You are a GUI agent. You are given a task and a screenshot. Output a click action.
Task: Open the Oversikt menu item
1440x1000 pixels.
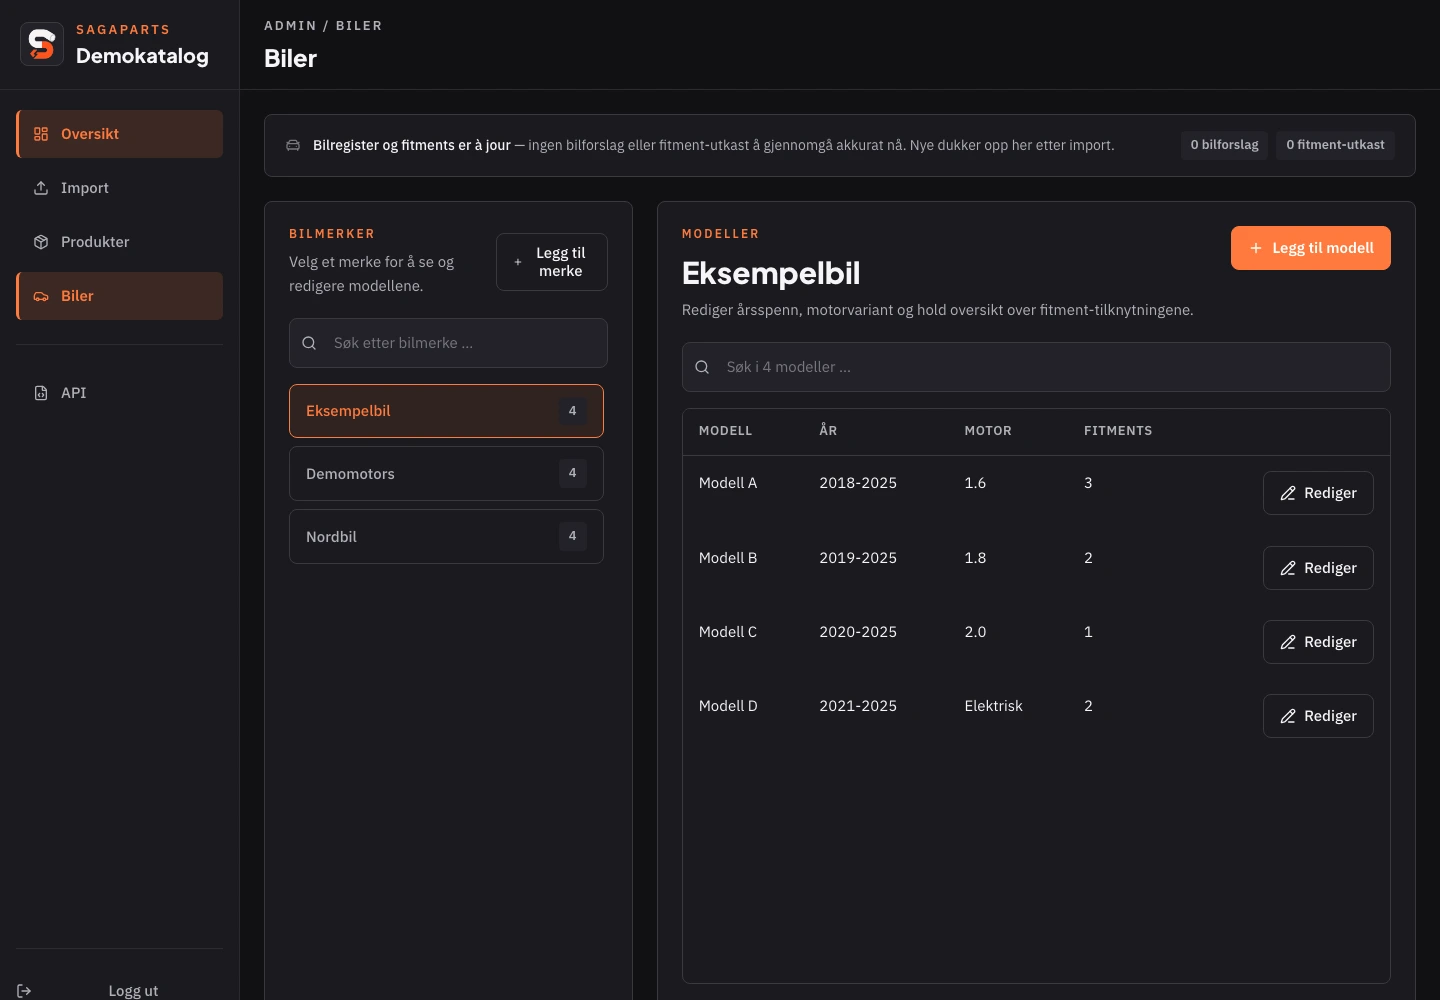[x=120, y=134]
